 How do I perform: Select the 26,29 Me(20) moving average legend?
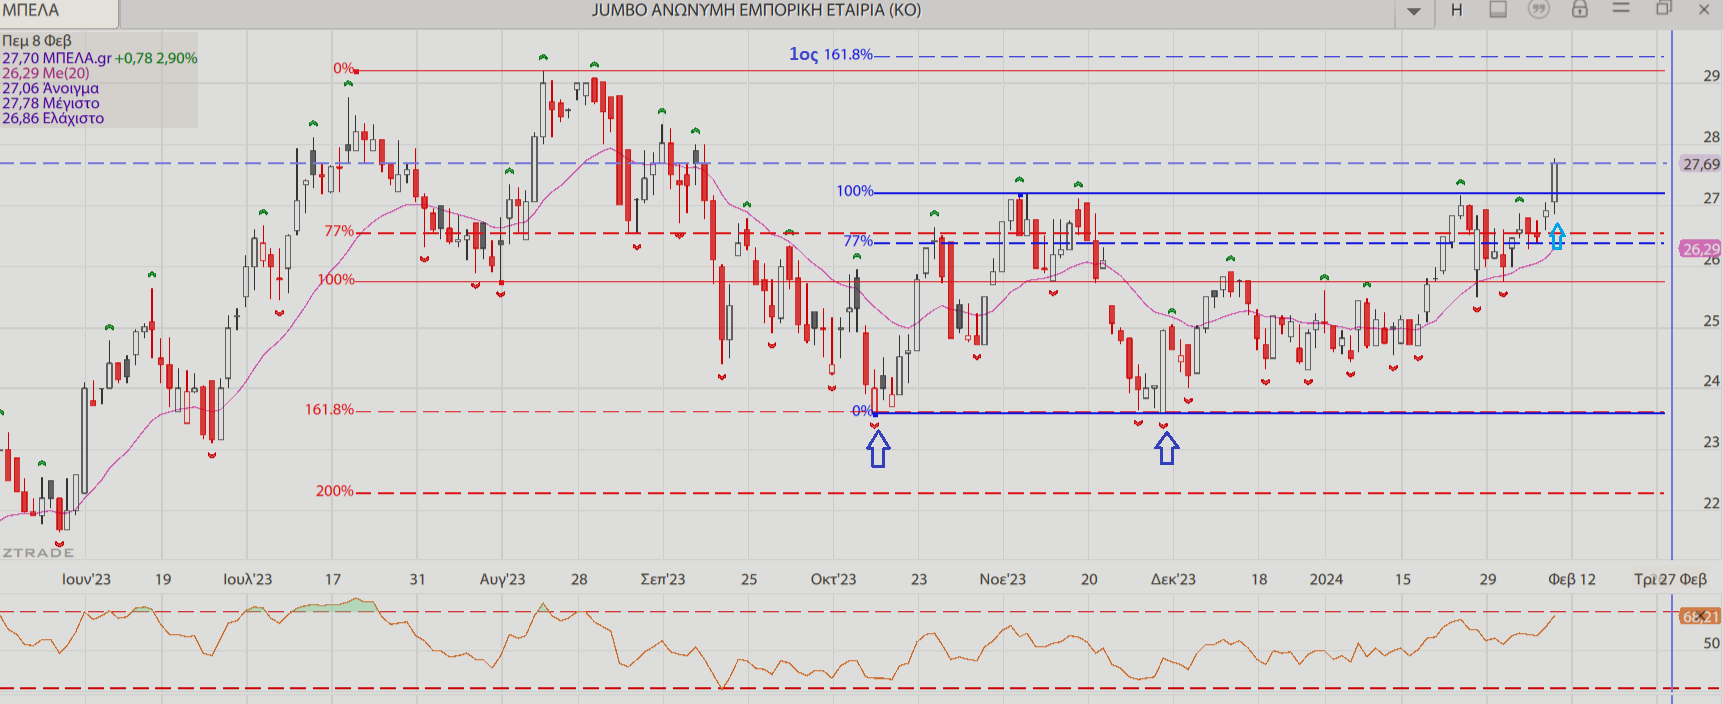(46, 73)
